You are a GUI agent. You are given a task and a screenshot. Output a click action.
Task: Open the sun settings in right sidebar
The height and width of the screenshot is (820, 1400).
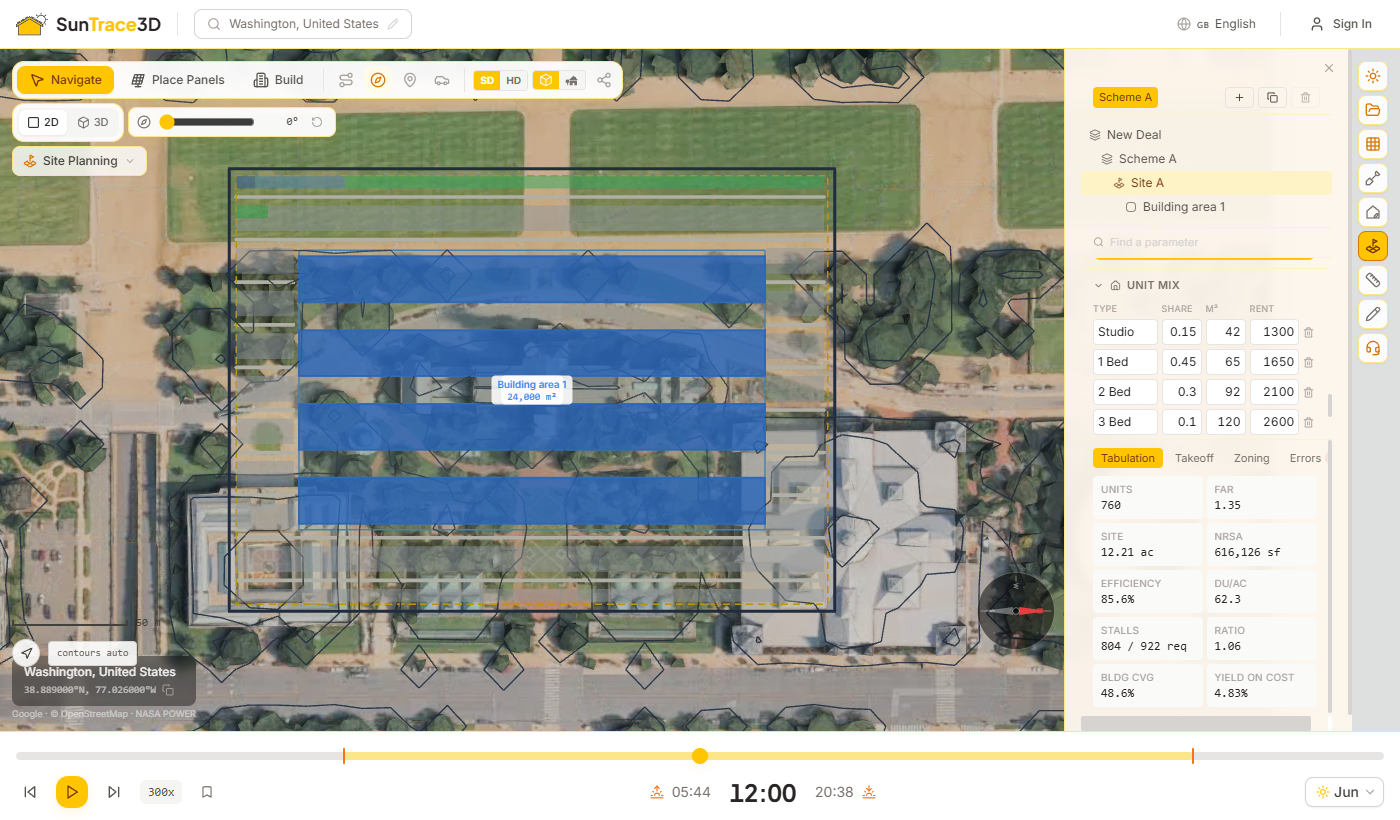1373,76
